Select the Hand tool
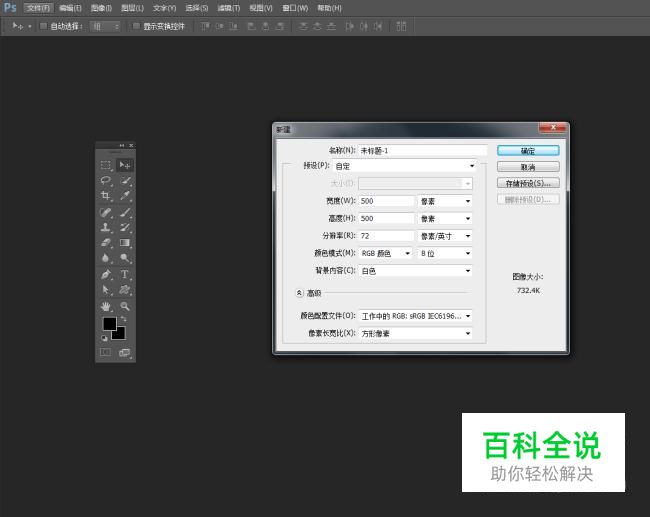650x517 pixels. [106, 306]
